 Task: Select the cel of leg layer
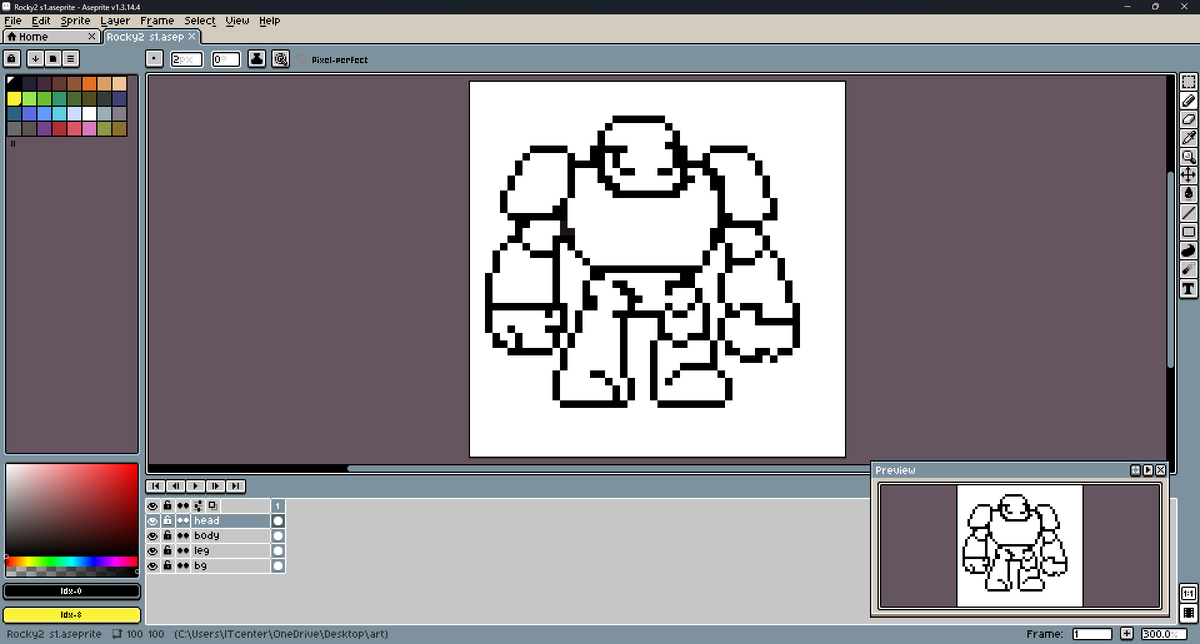click(x=278, y=551)
